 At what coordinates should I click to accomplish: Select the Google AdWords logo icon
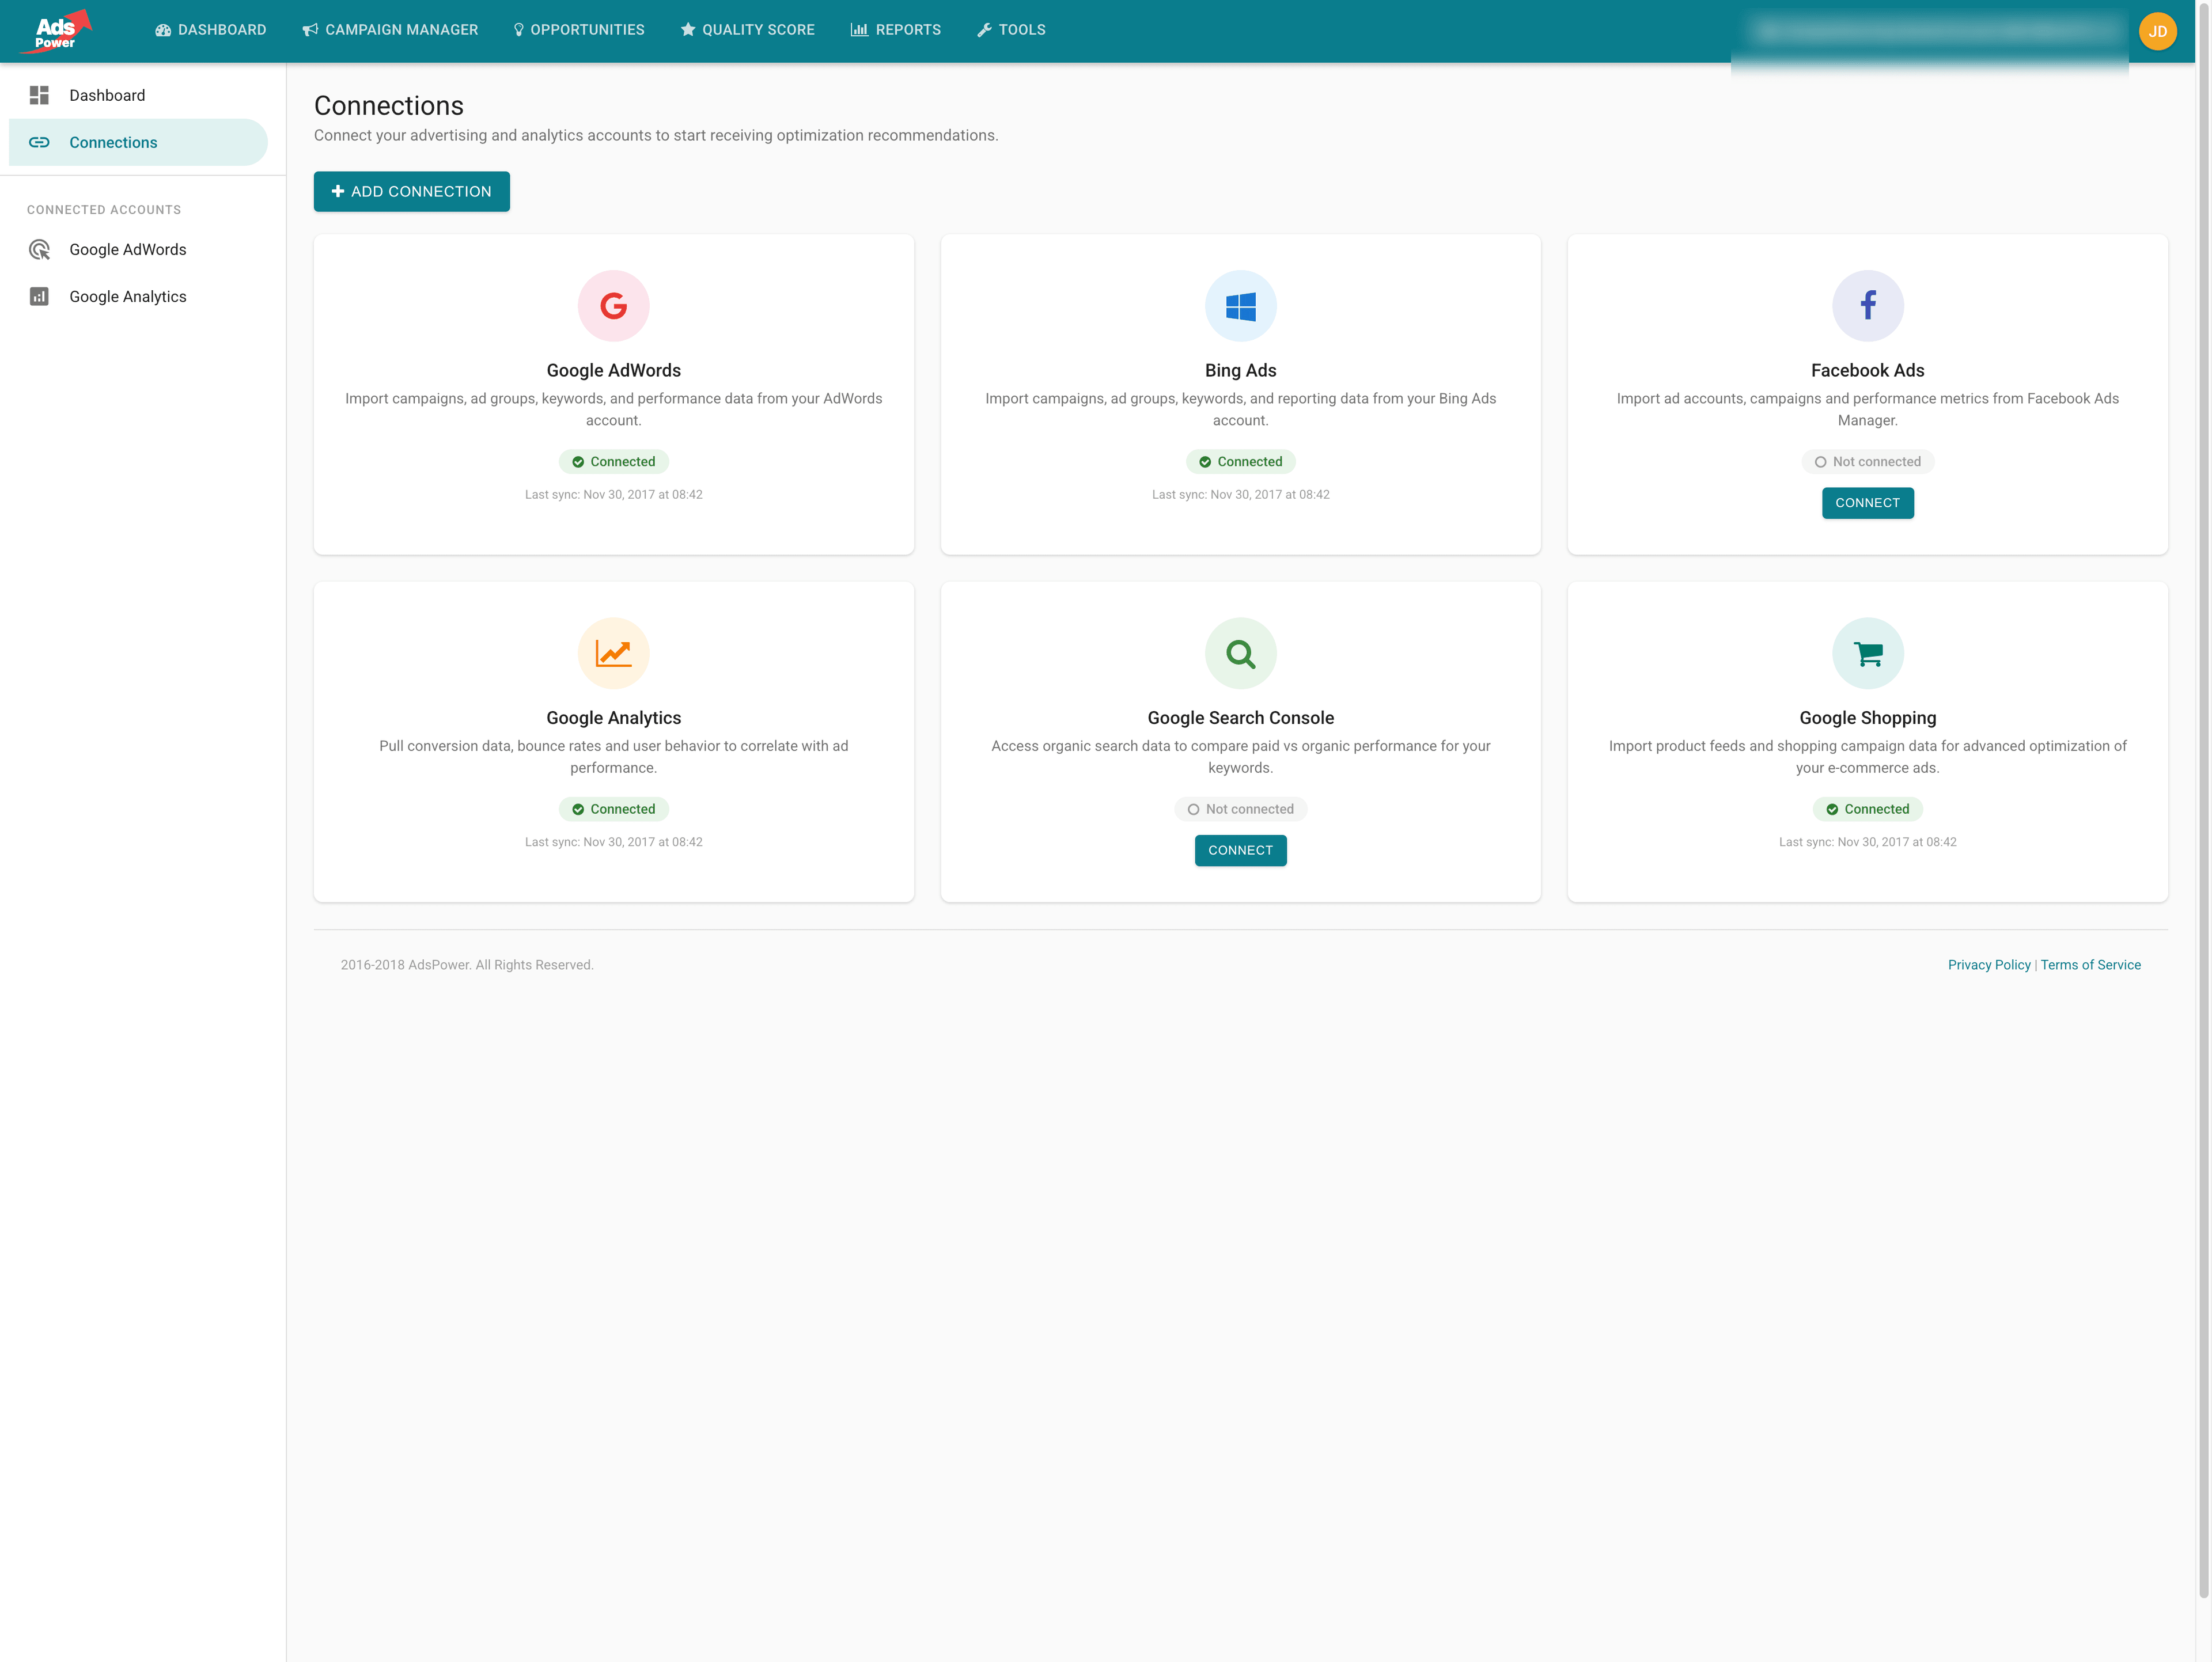(x=613, y=306)
